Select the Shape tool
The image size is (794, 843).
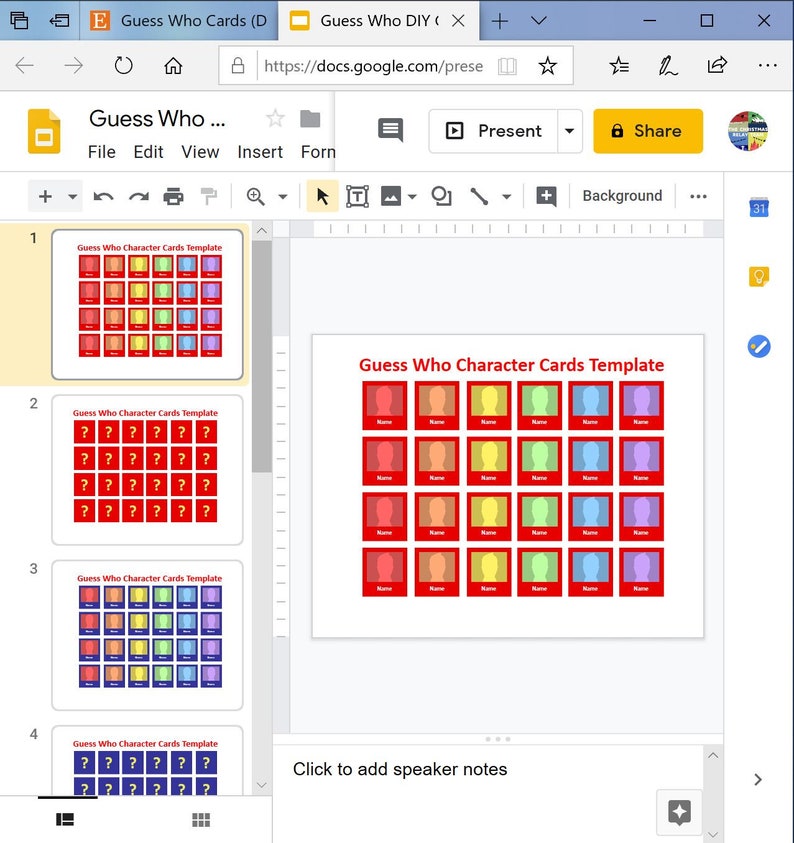(x=441, y=196)
